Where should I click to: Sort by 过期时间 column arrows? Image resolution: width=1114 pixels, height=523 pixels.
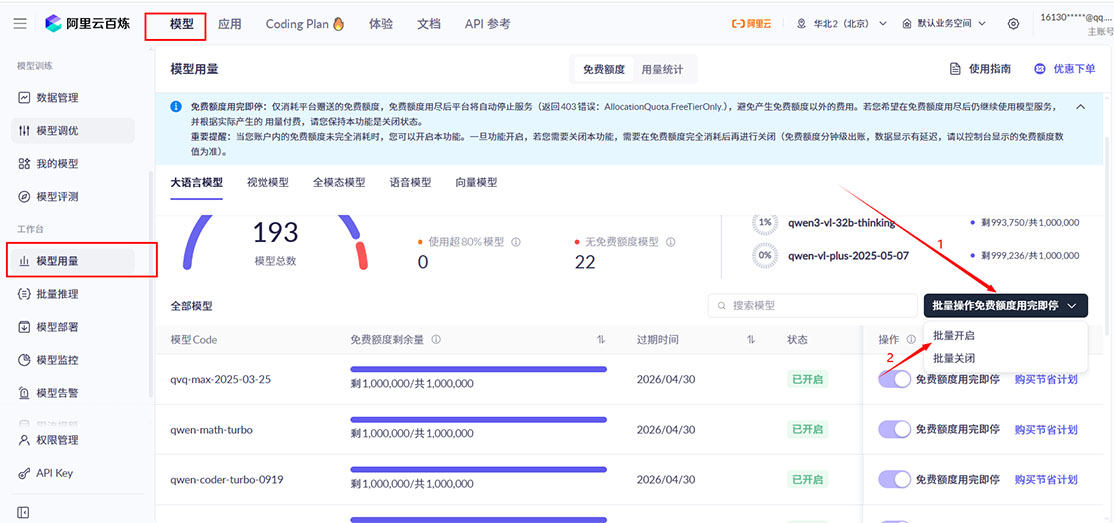tap(750, 340)
